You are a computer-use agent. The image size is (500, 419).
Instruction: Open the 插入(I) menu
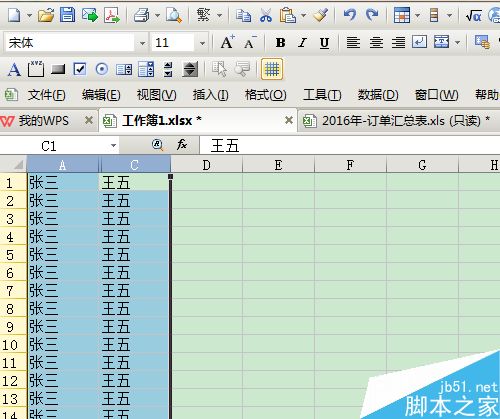(210, 95)
